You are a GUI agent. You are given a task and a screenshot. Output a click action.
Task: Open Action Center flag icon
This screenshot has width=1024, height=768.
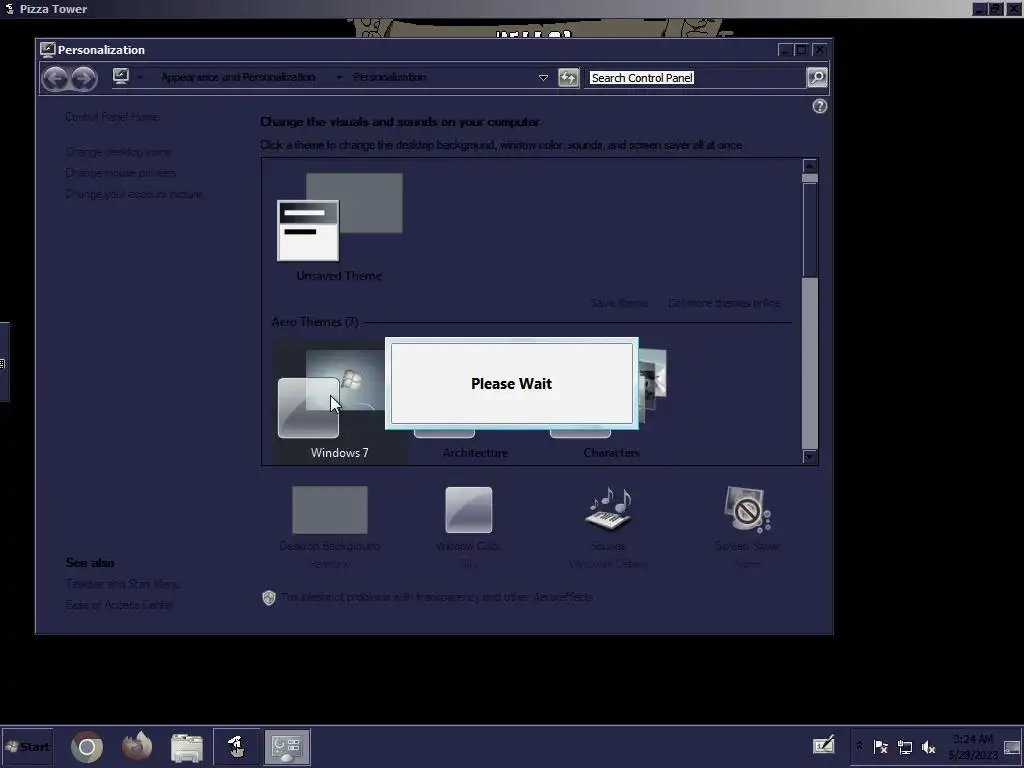880,746
